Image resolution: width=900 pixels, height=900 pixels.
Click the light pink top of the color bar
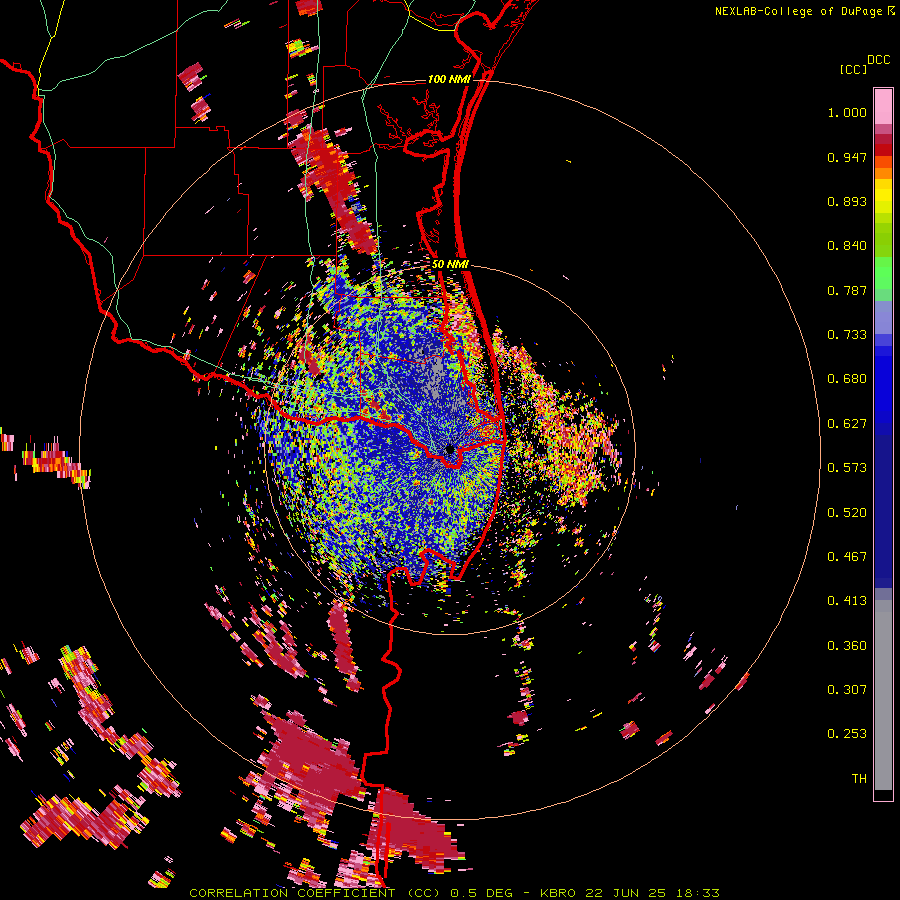pyautogui.click(x=883, y=106)
